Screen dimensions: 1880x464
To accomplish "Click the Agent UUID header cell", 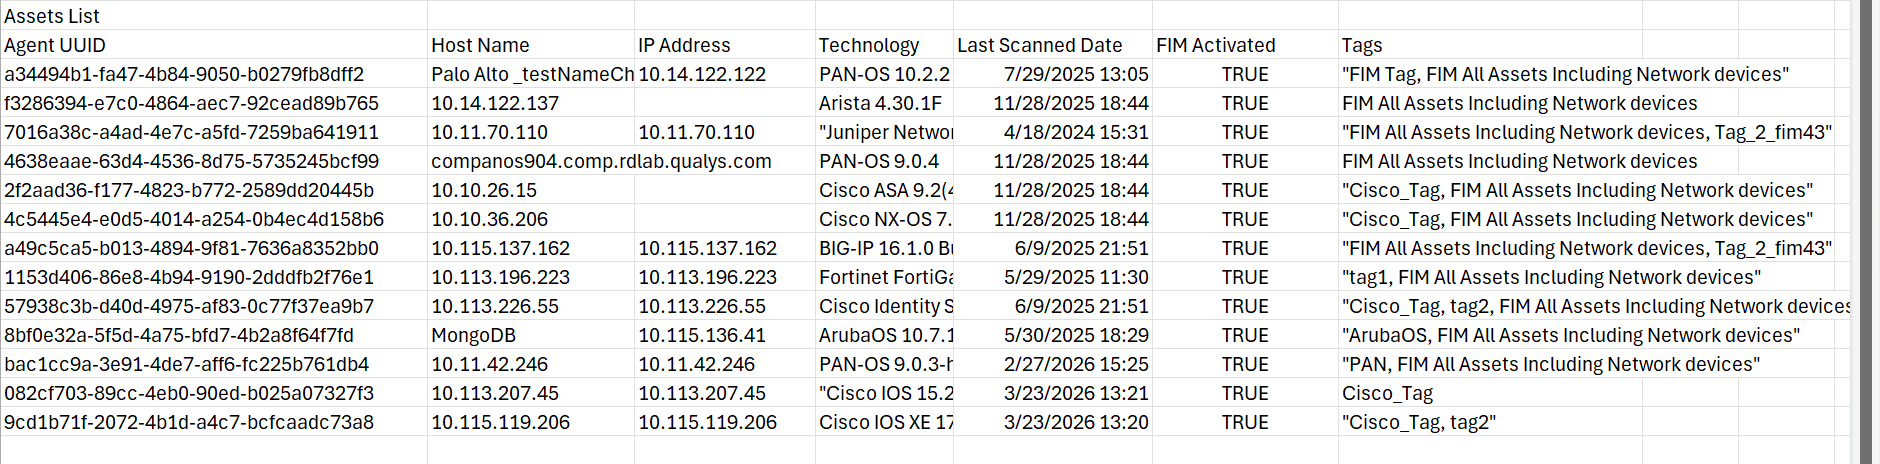I will coord(55,45).
